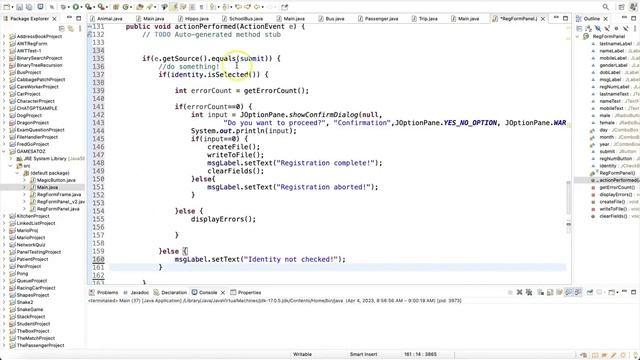
Task: Click the 'Writable' status bar entry
Action: click(x=302, y=354)
